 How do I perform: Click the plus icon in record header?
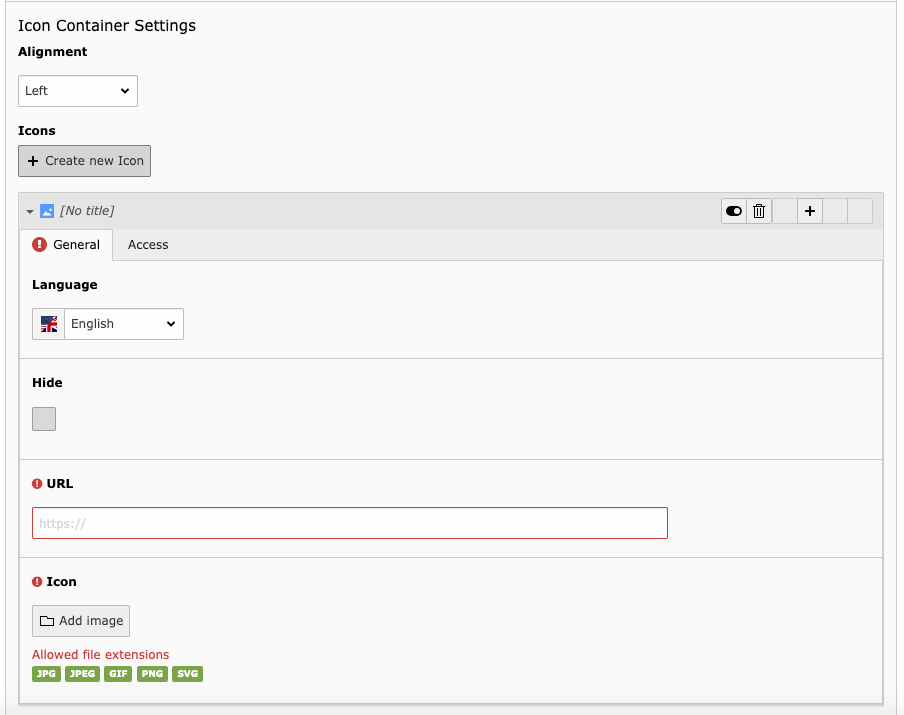[x=809, y=211]
